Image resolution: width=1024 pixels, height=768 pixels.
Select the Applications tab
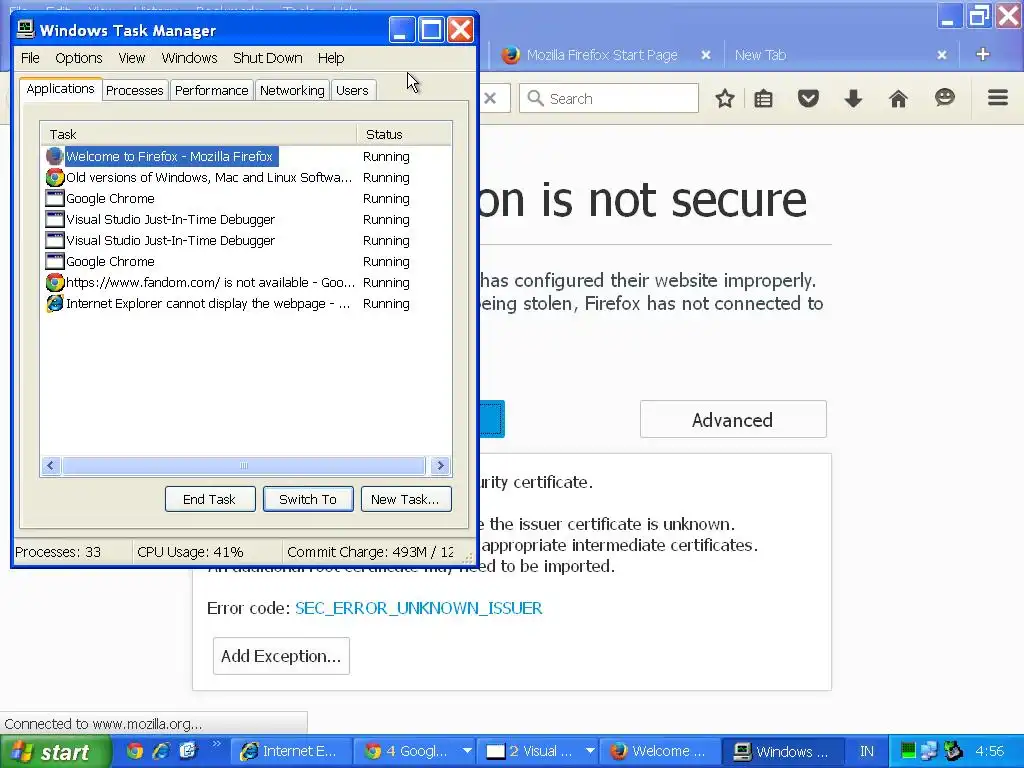(60, 89)
